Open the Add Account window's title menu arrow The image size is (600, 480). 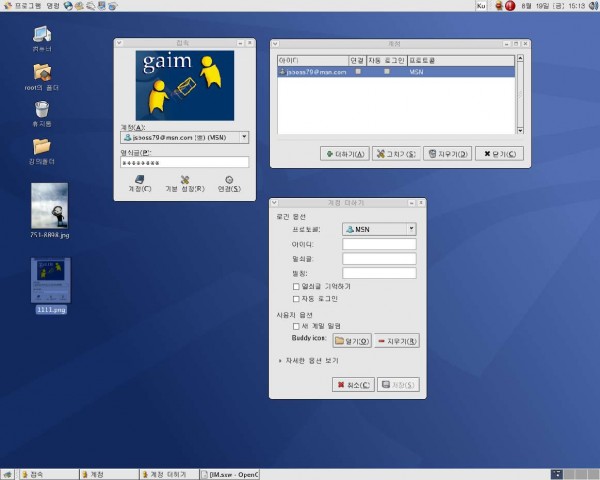274,203
